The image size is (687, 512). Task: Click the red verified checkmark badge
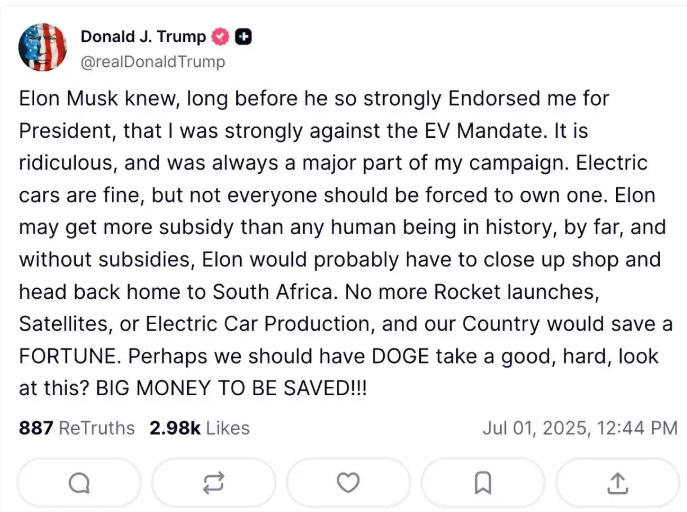pyautogui.click(x=220, y=37)
